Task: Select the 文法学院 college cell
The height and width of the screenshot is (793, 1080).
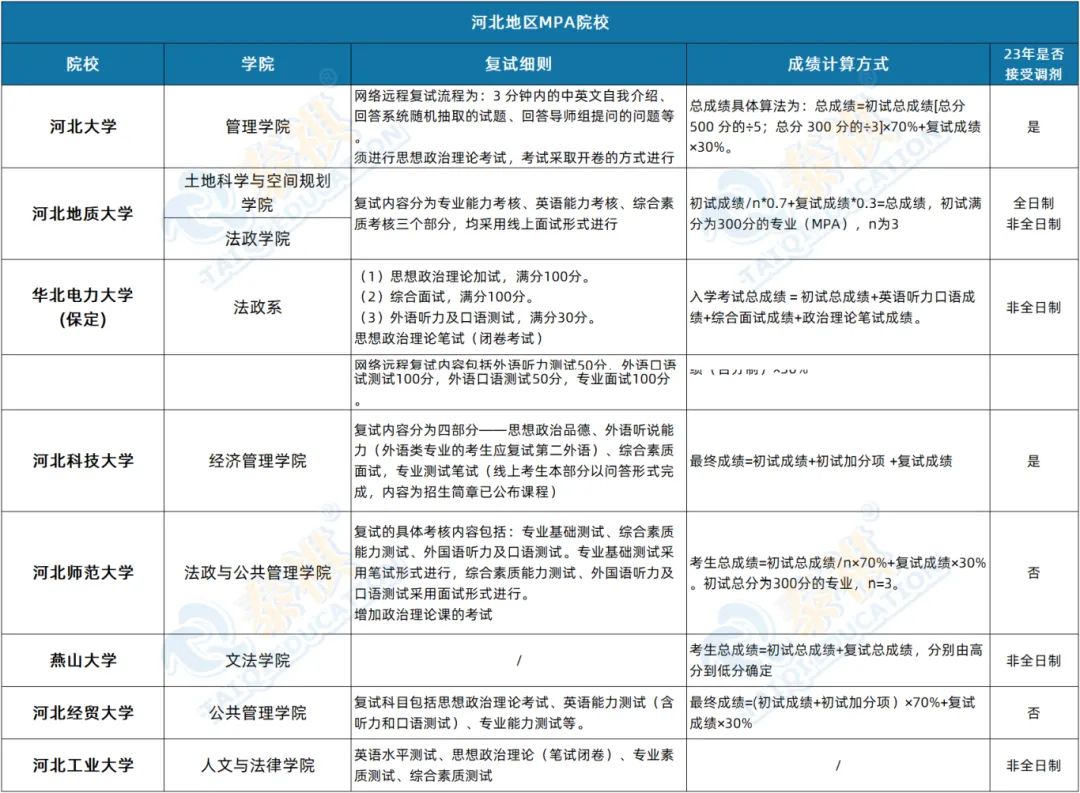Action: [x=258, y=660]
